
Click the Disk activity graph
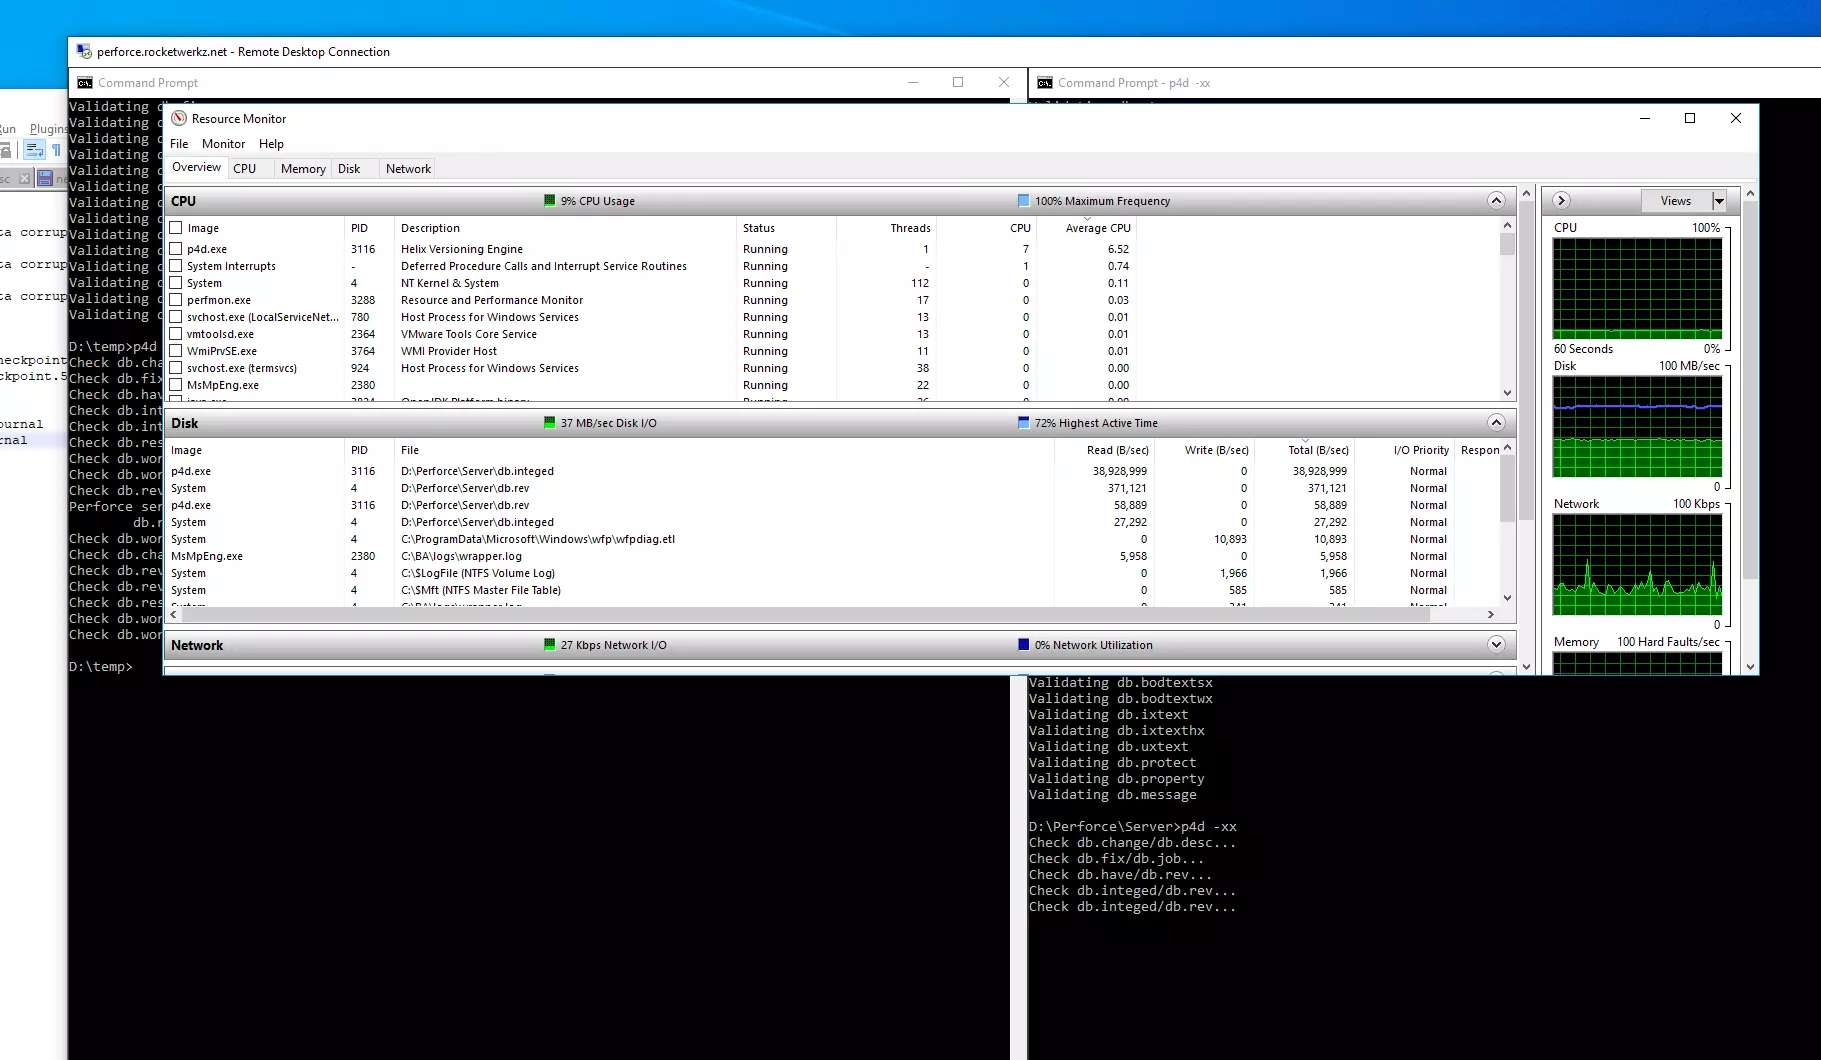(x=1637, y=427)
